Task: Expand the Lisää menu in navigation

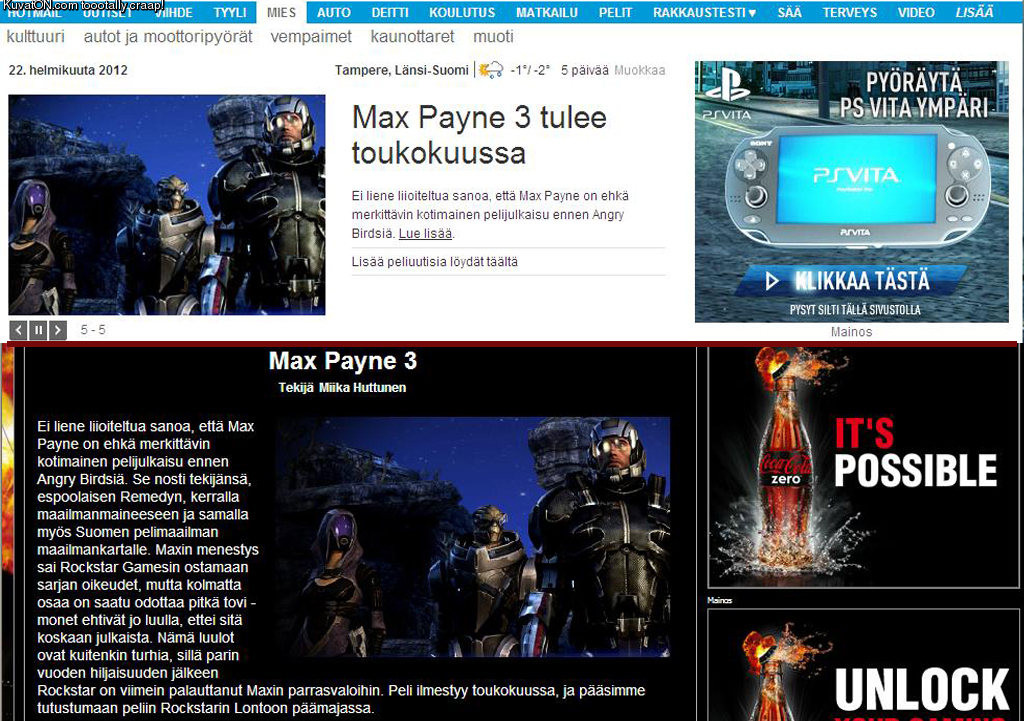Action: tap(974, 13)
